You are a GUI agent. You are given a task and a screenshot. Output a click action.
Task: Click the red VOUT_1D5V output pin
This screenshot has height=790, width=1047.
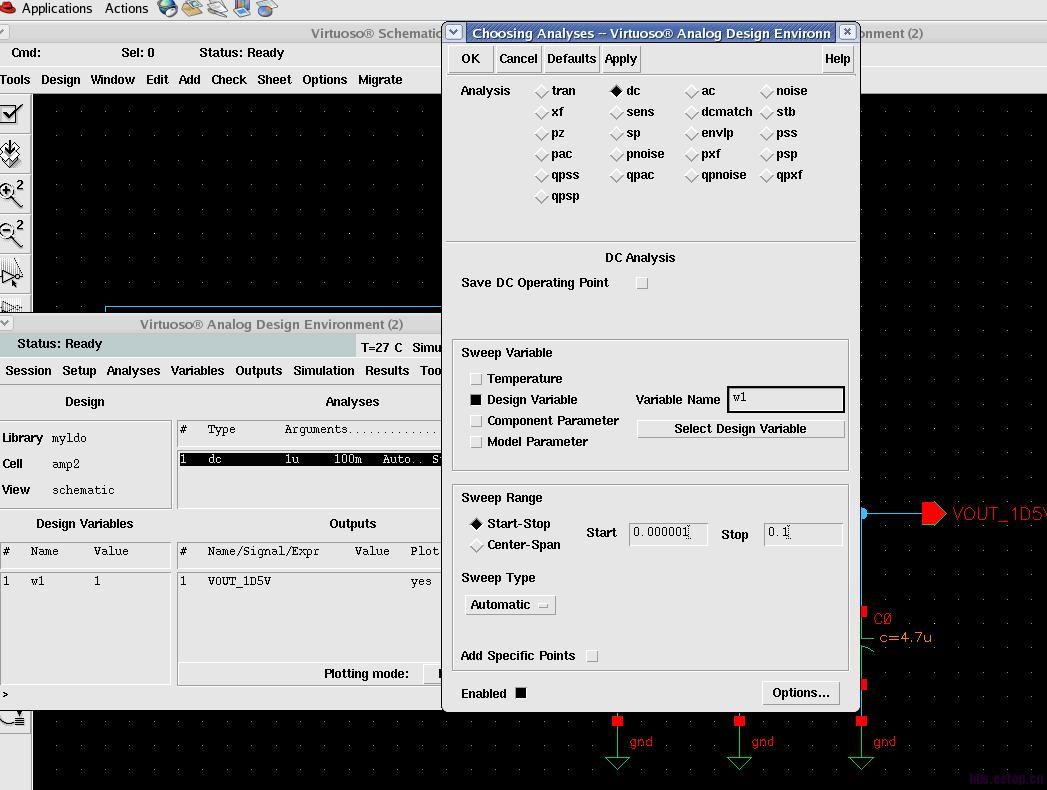click(x=933, y=514)
